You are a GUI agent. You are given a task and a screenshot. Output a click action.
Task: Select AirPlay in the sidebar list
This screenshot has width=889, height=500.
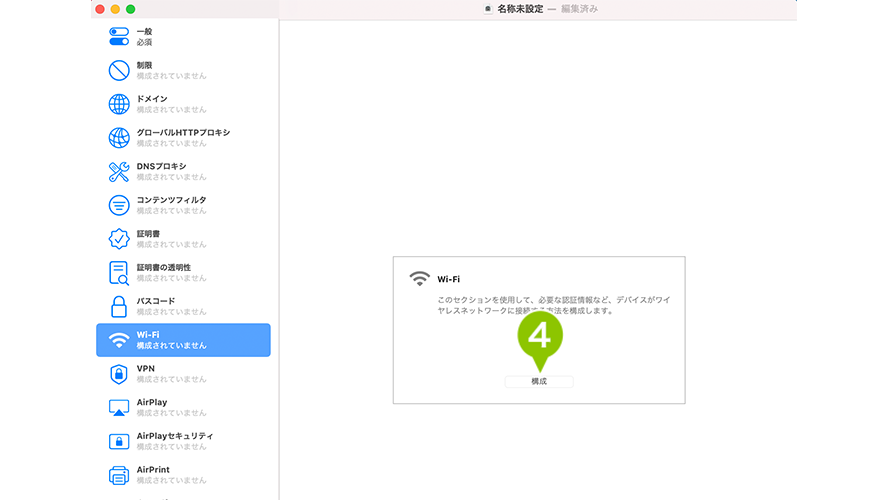coord(183,408)
